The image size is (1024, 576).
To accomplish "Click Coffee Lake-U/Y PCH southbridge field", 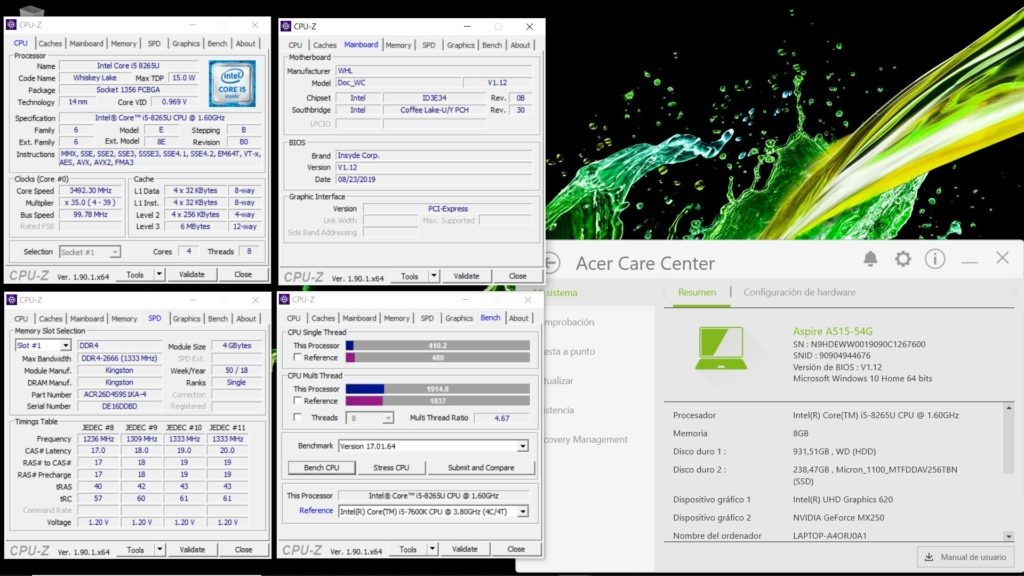I will [x=434, y=110].
